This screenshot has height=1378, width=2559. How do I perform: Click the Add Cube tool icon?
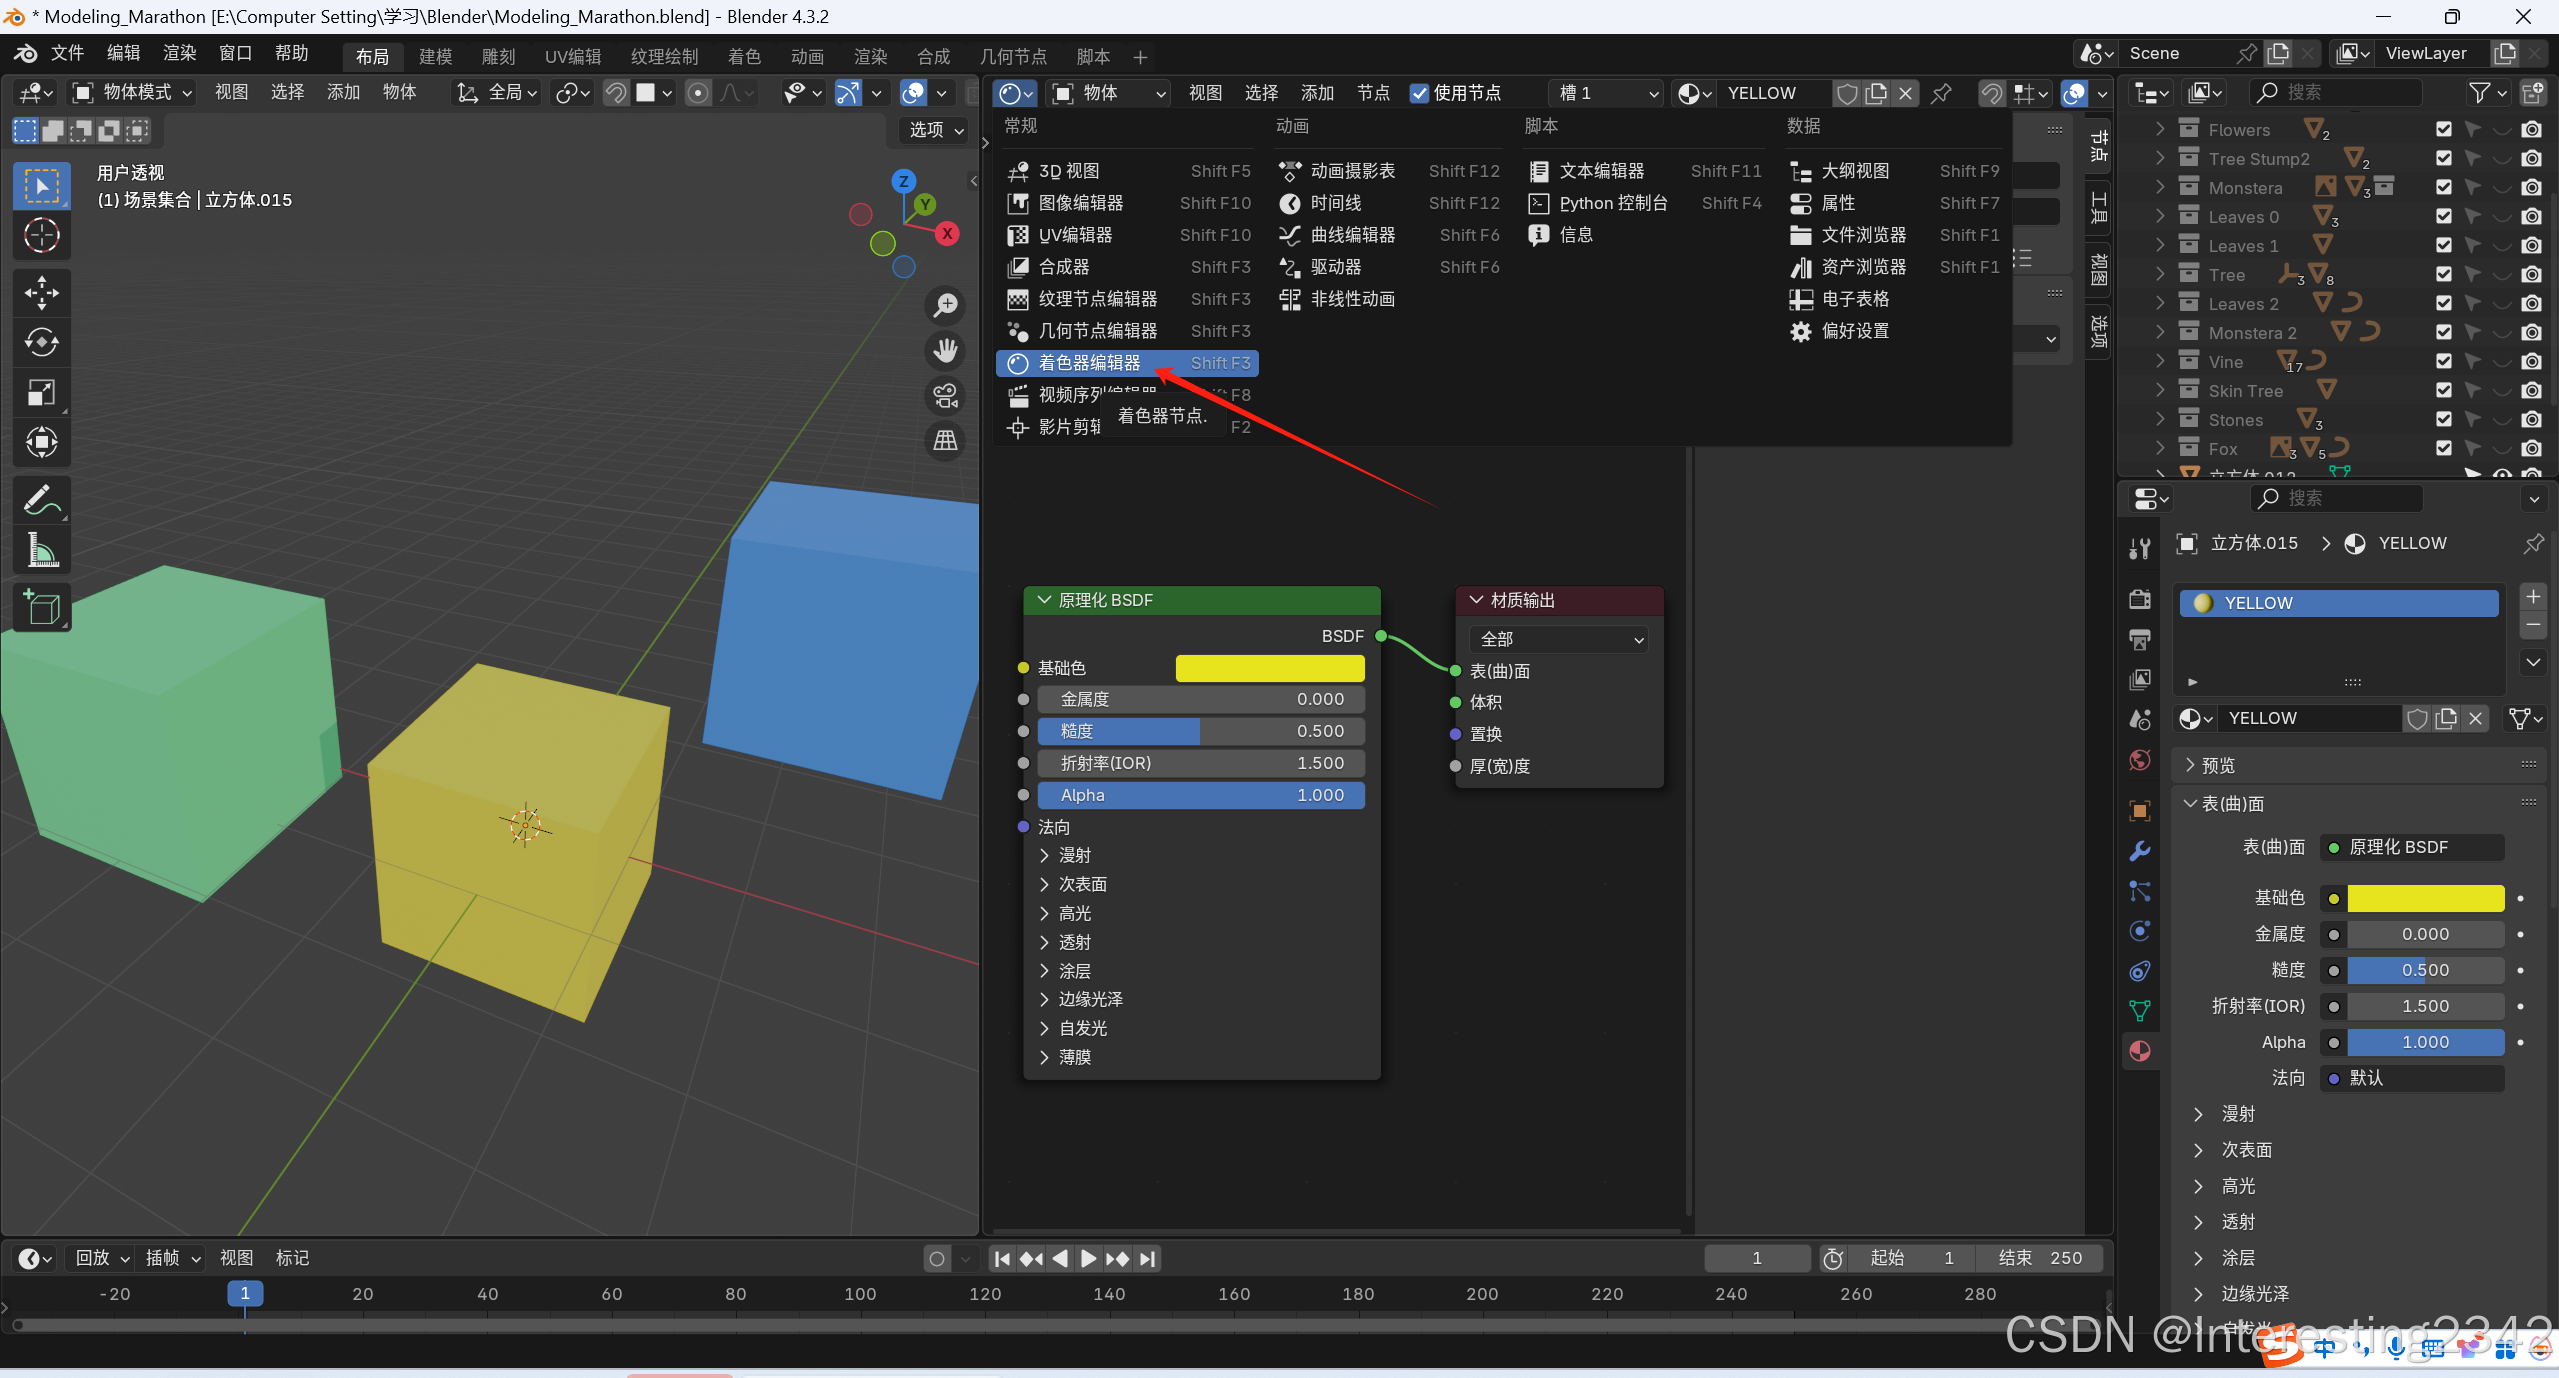tap(41, 607)
